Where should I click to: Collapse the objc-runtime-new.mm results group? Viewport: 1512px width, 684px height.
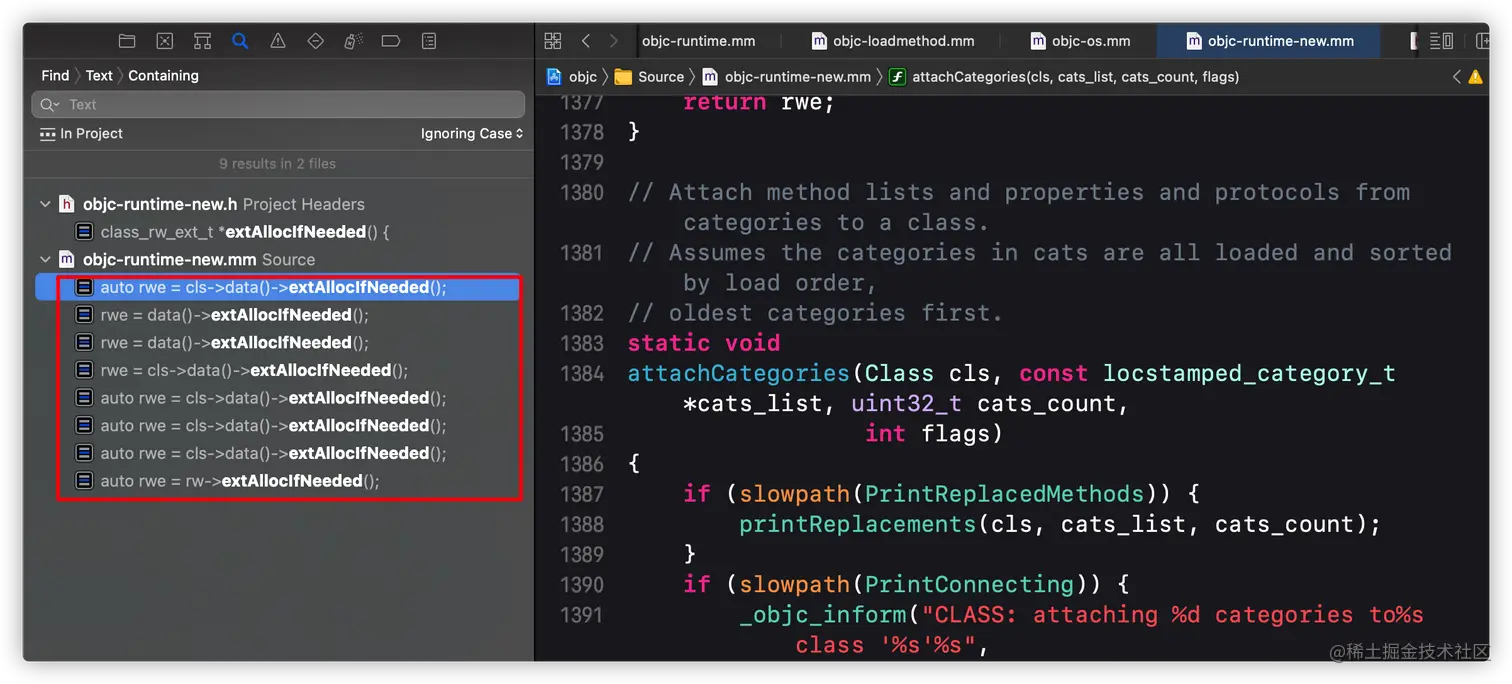(45, 259)
